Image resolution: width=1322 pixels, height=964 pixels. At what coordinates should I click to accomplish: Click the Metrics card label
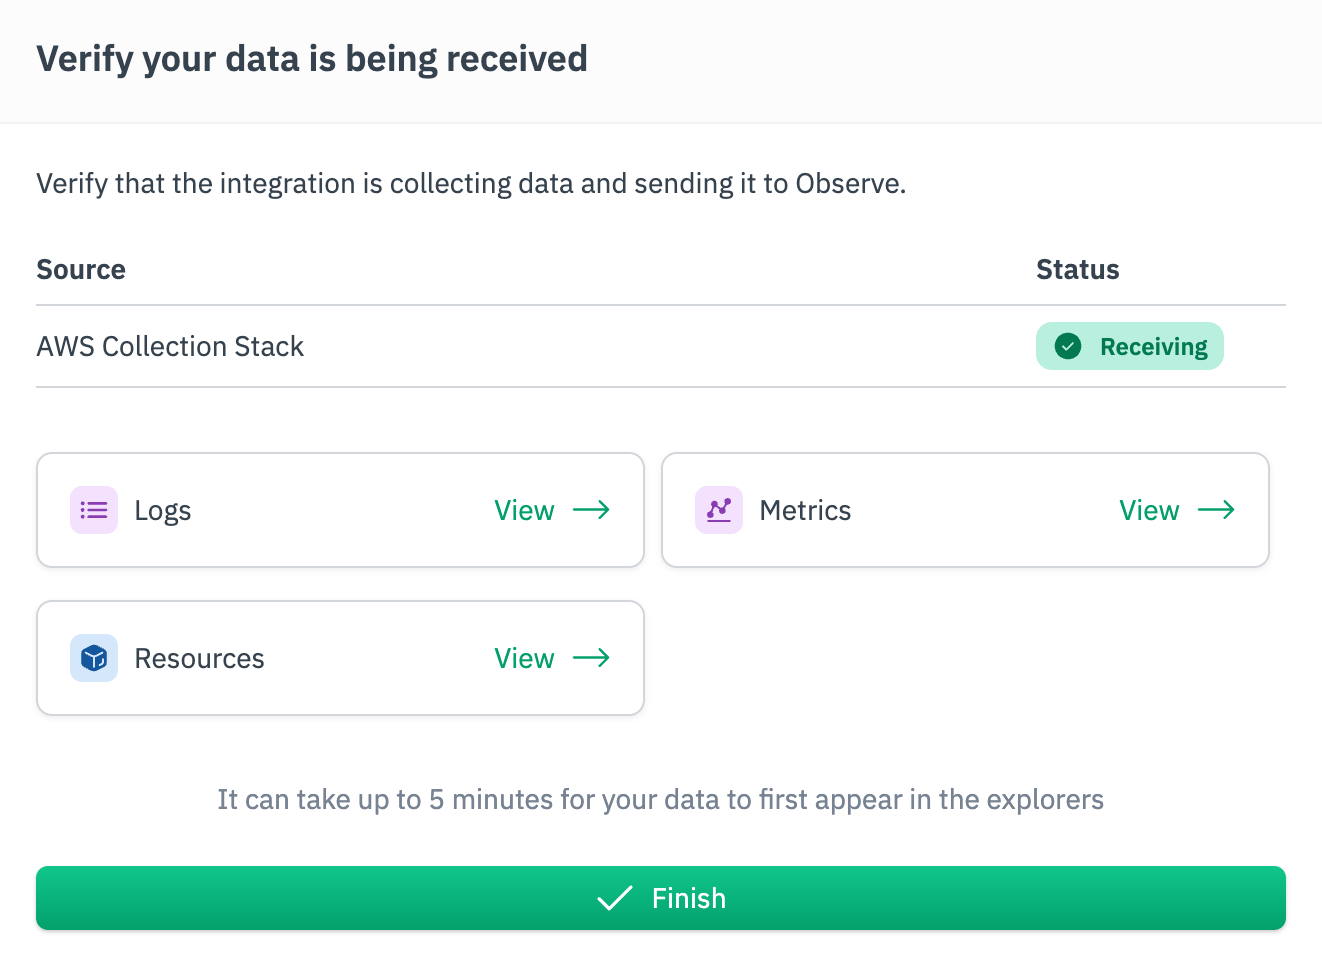pyautogui.click(x=805, y=510)
